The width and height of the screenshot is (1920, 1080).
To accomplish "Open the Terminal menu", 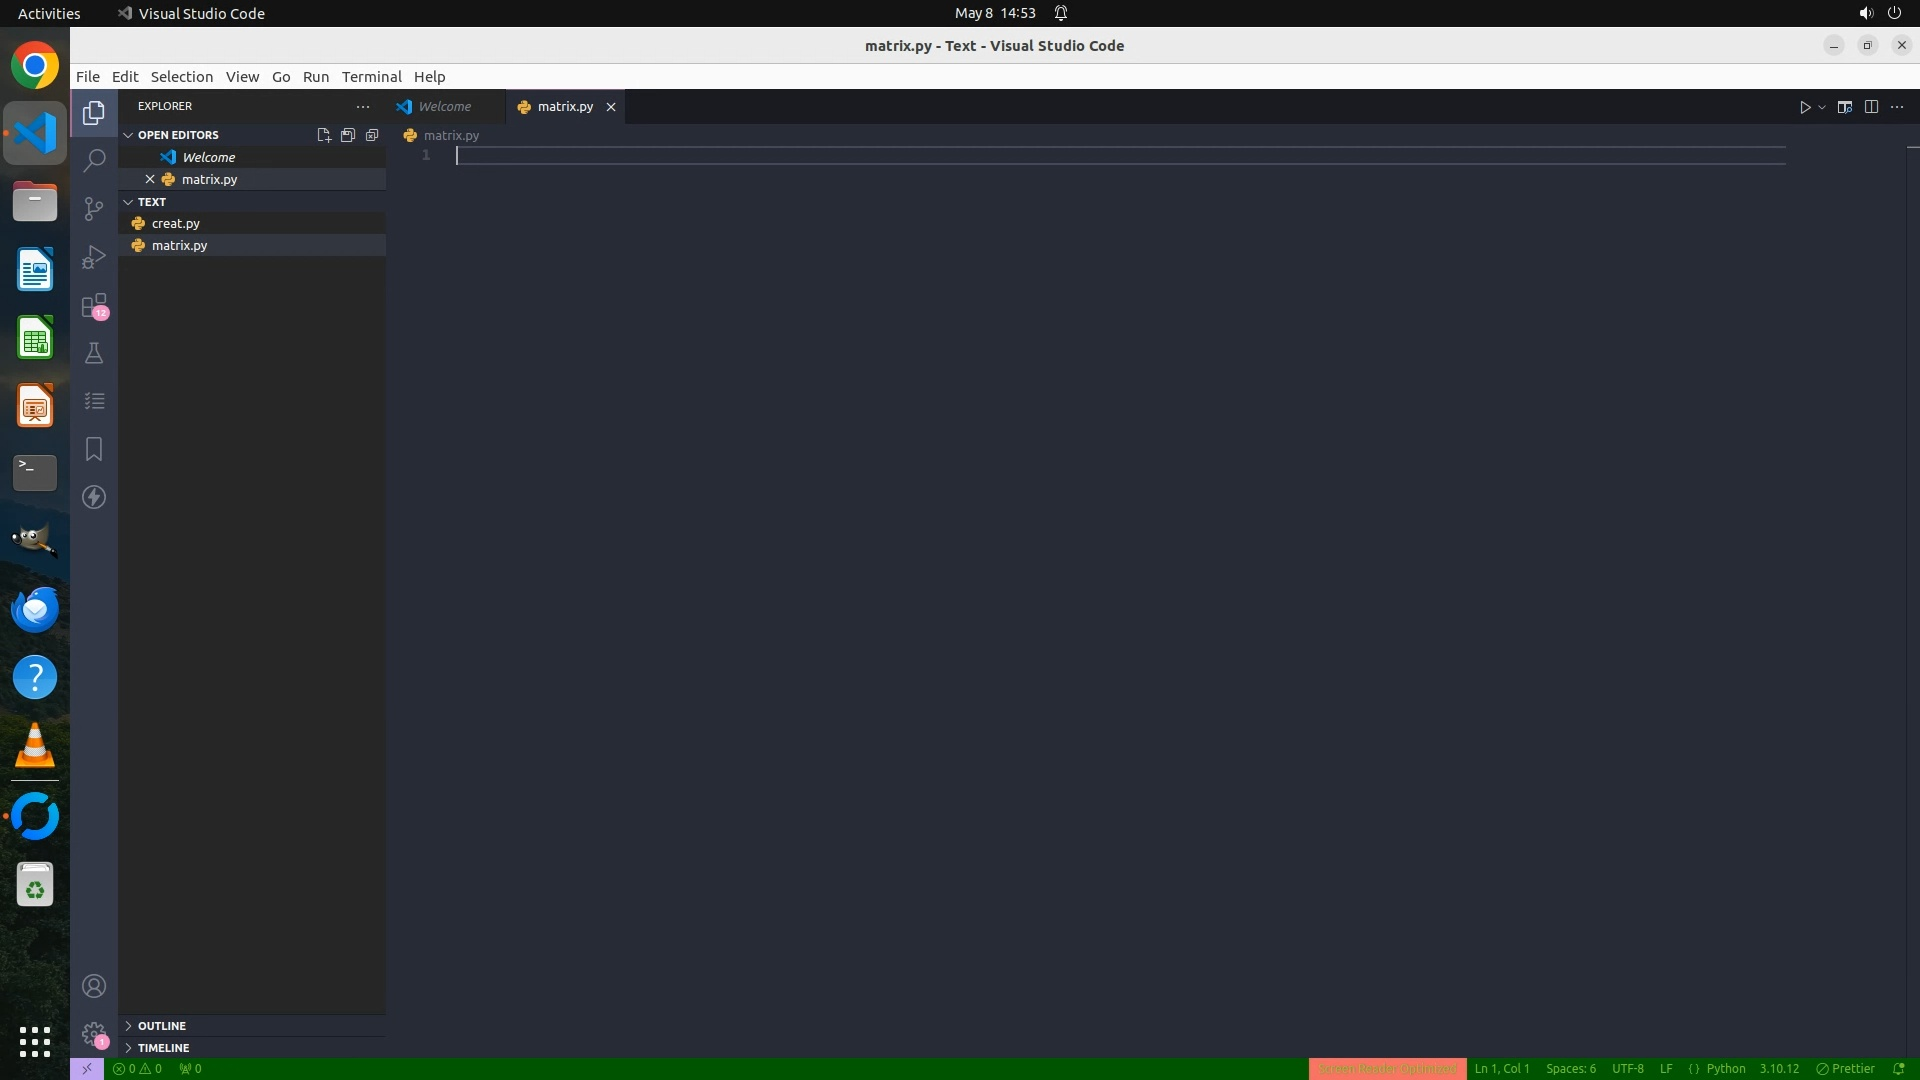I will pyautogui.click(x=371, y=77).
